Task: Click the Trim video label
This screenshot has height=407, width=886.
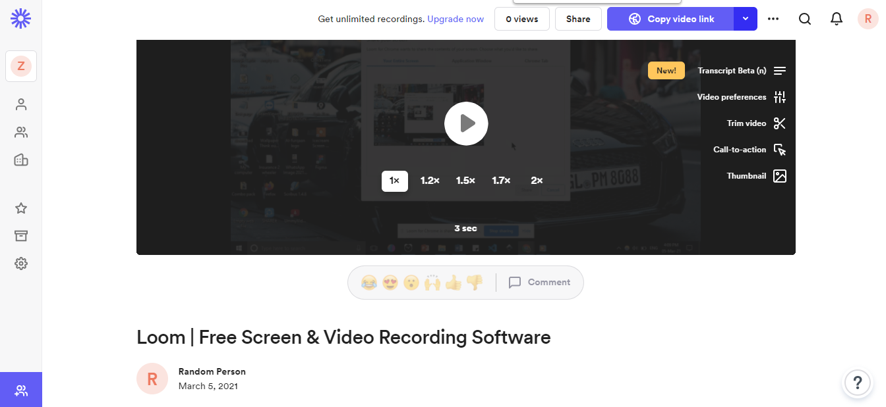Action: pyautogui.click(x=746, y=123)
